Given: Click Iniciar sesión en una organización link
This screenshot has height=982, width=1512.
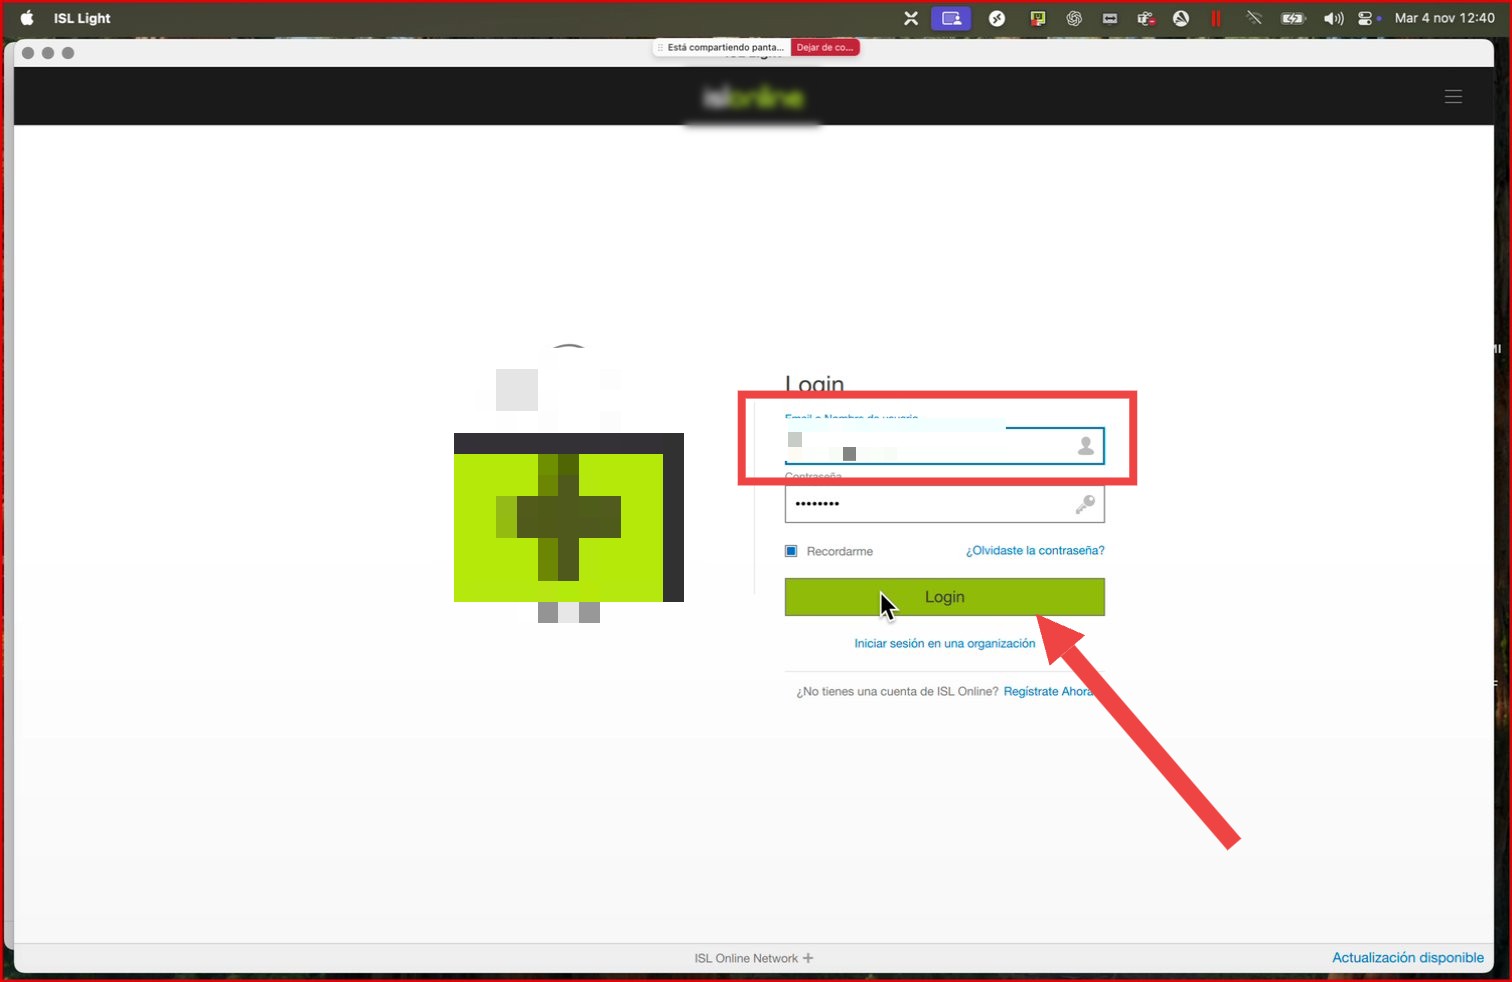Looking at the screenshot, I should tap(944, 643).
